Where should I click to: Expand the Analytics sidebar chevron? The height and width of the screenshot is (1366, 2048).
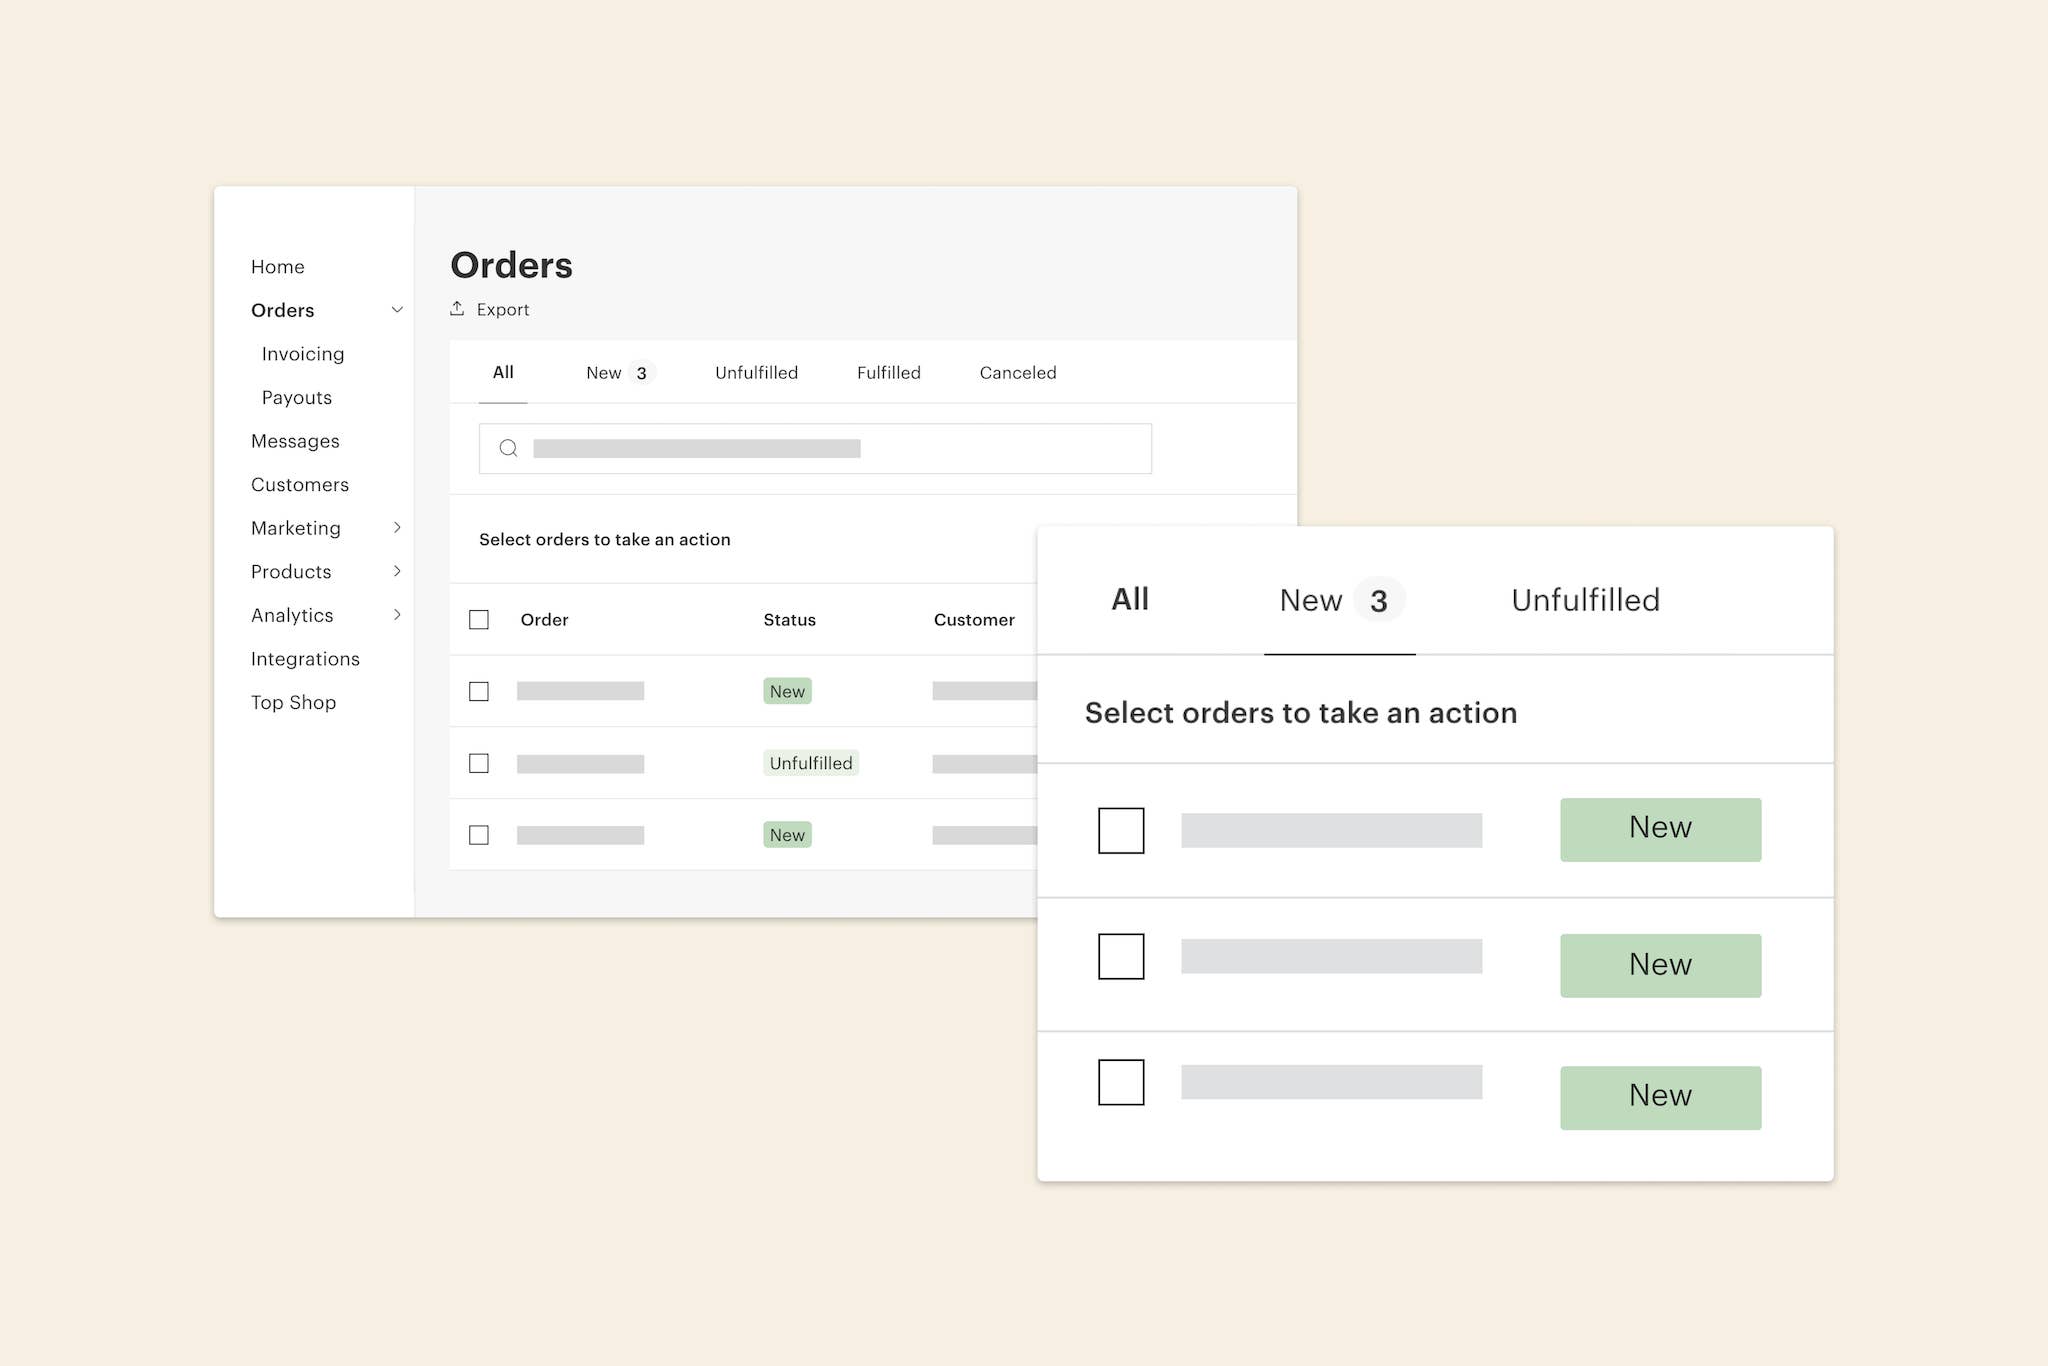point(397,615)
